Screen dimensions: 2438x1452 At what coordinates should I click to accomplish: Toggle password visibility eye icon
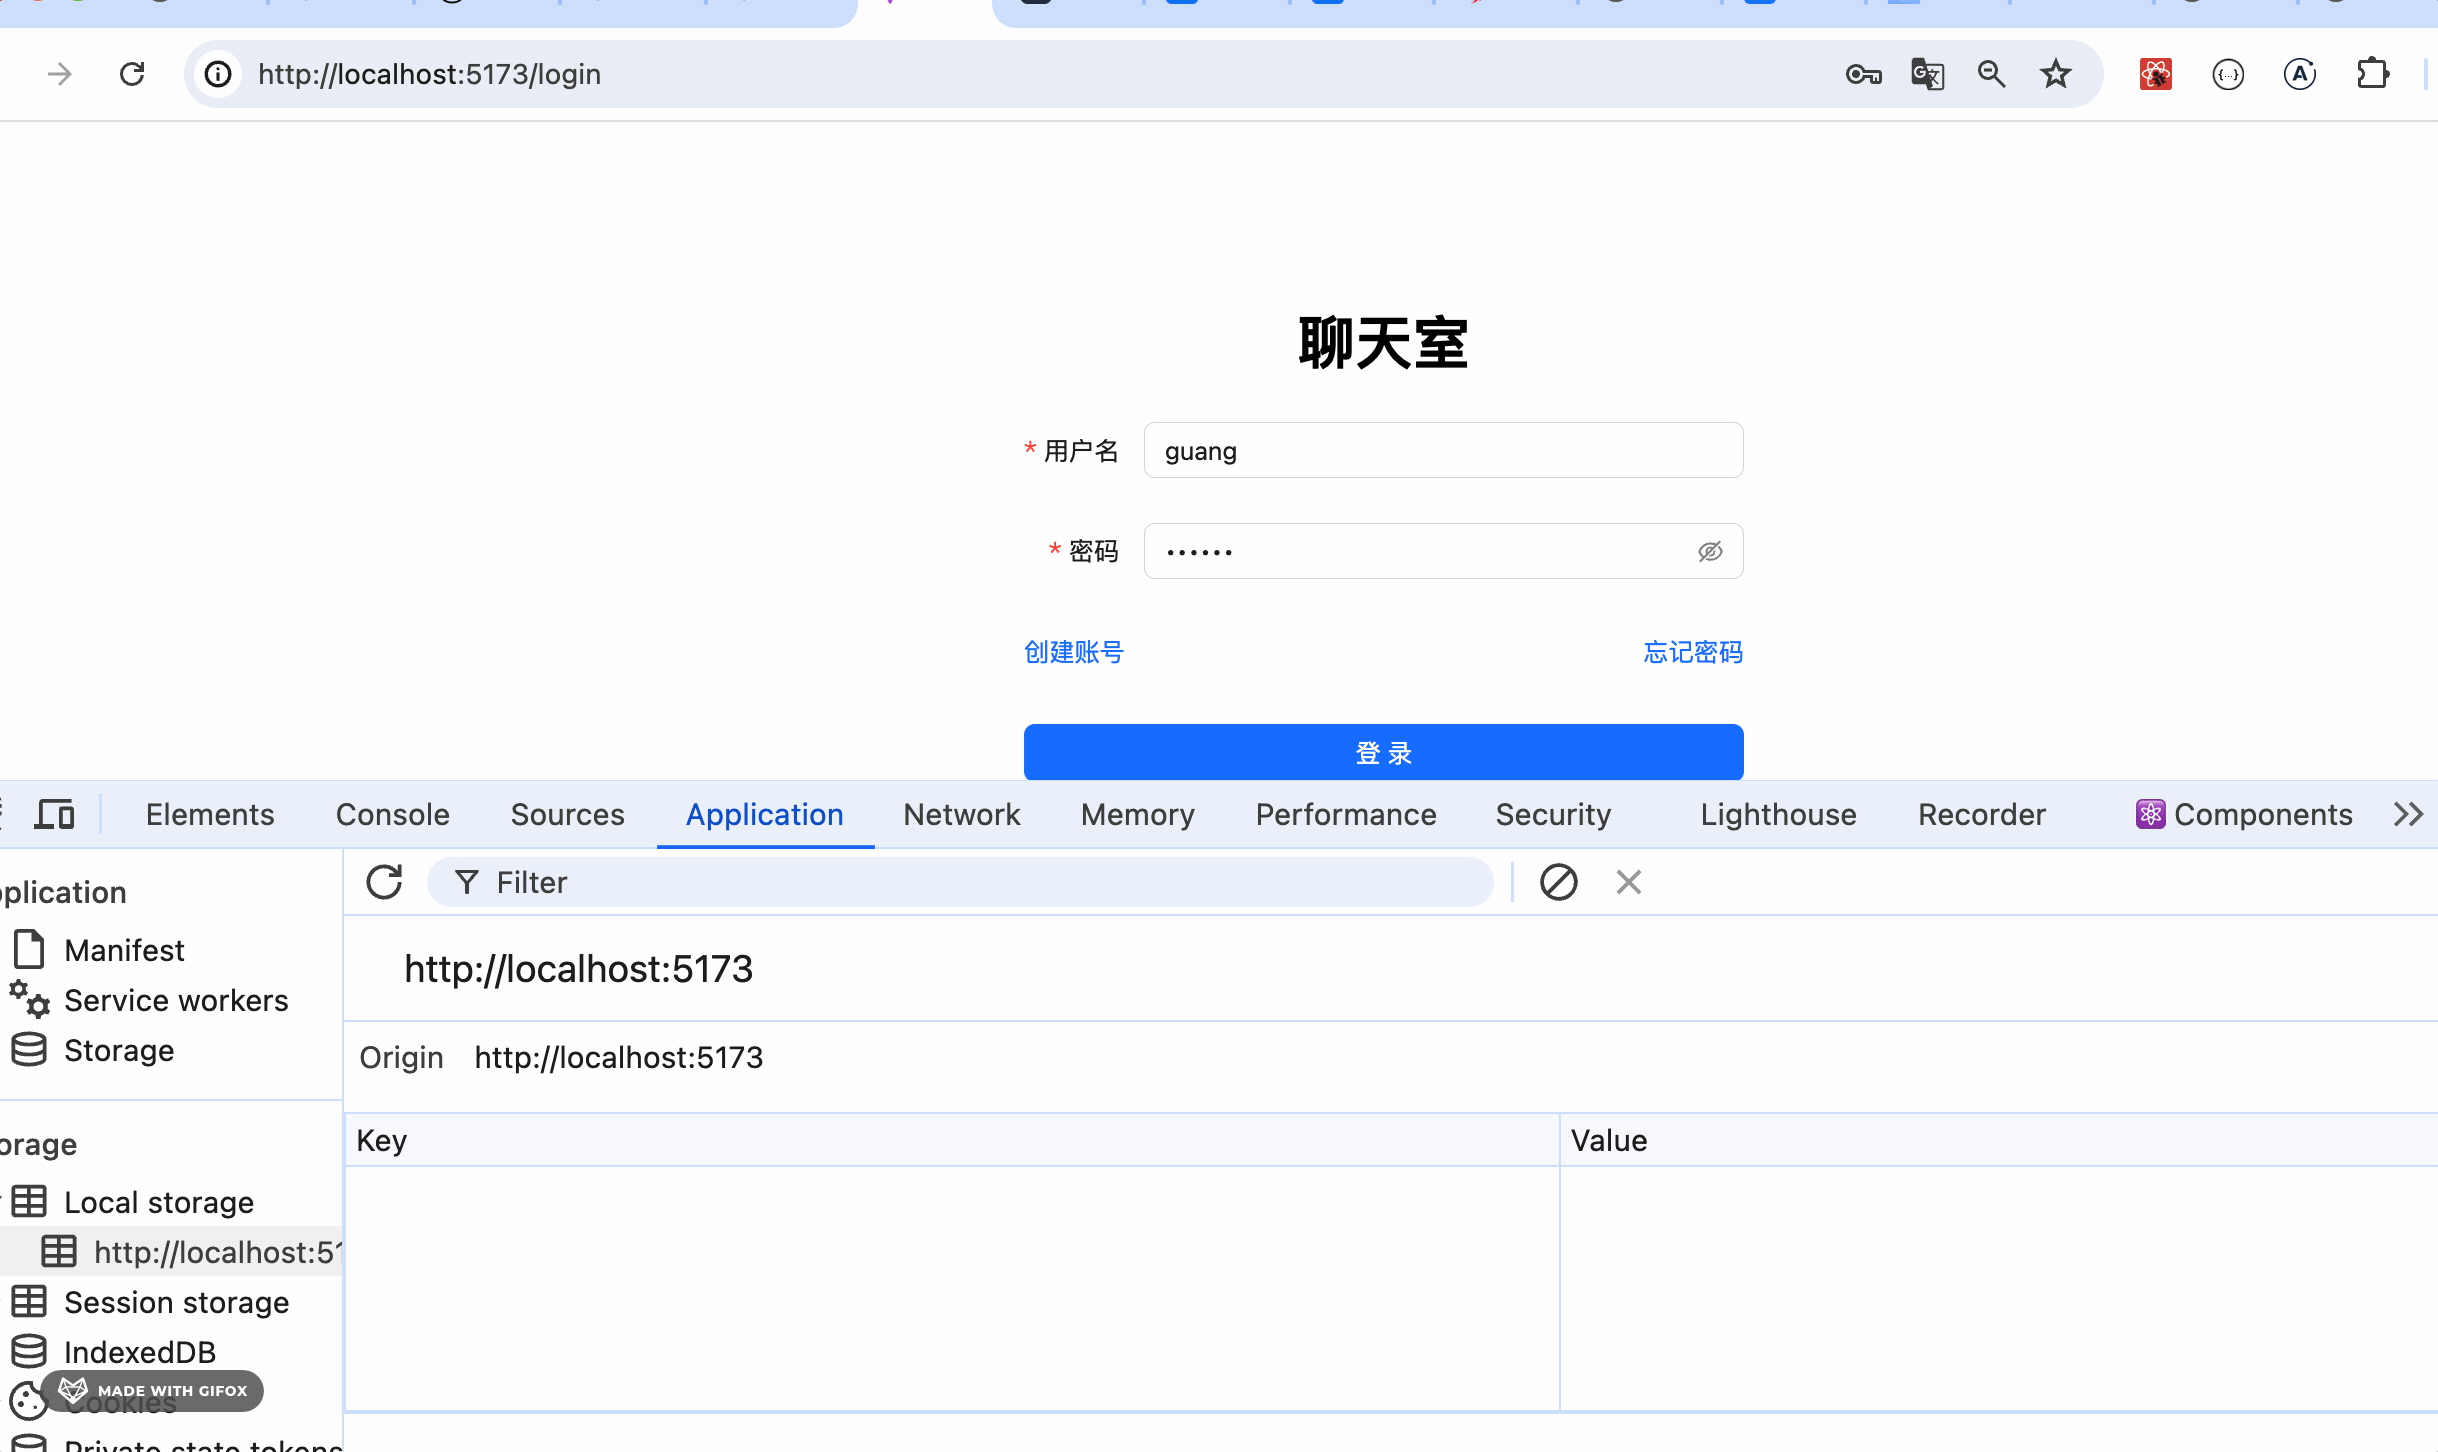[x=1710, y=551]
